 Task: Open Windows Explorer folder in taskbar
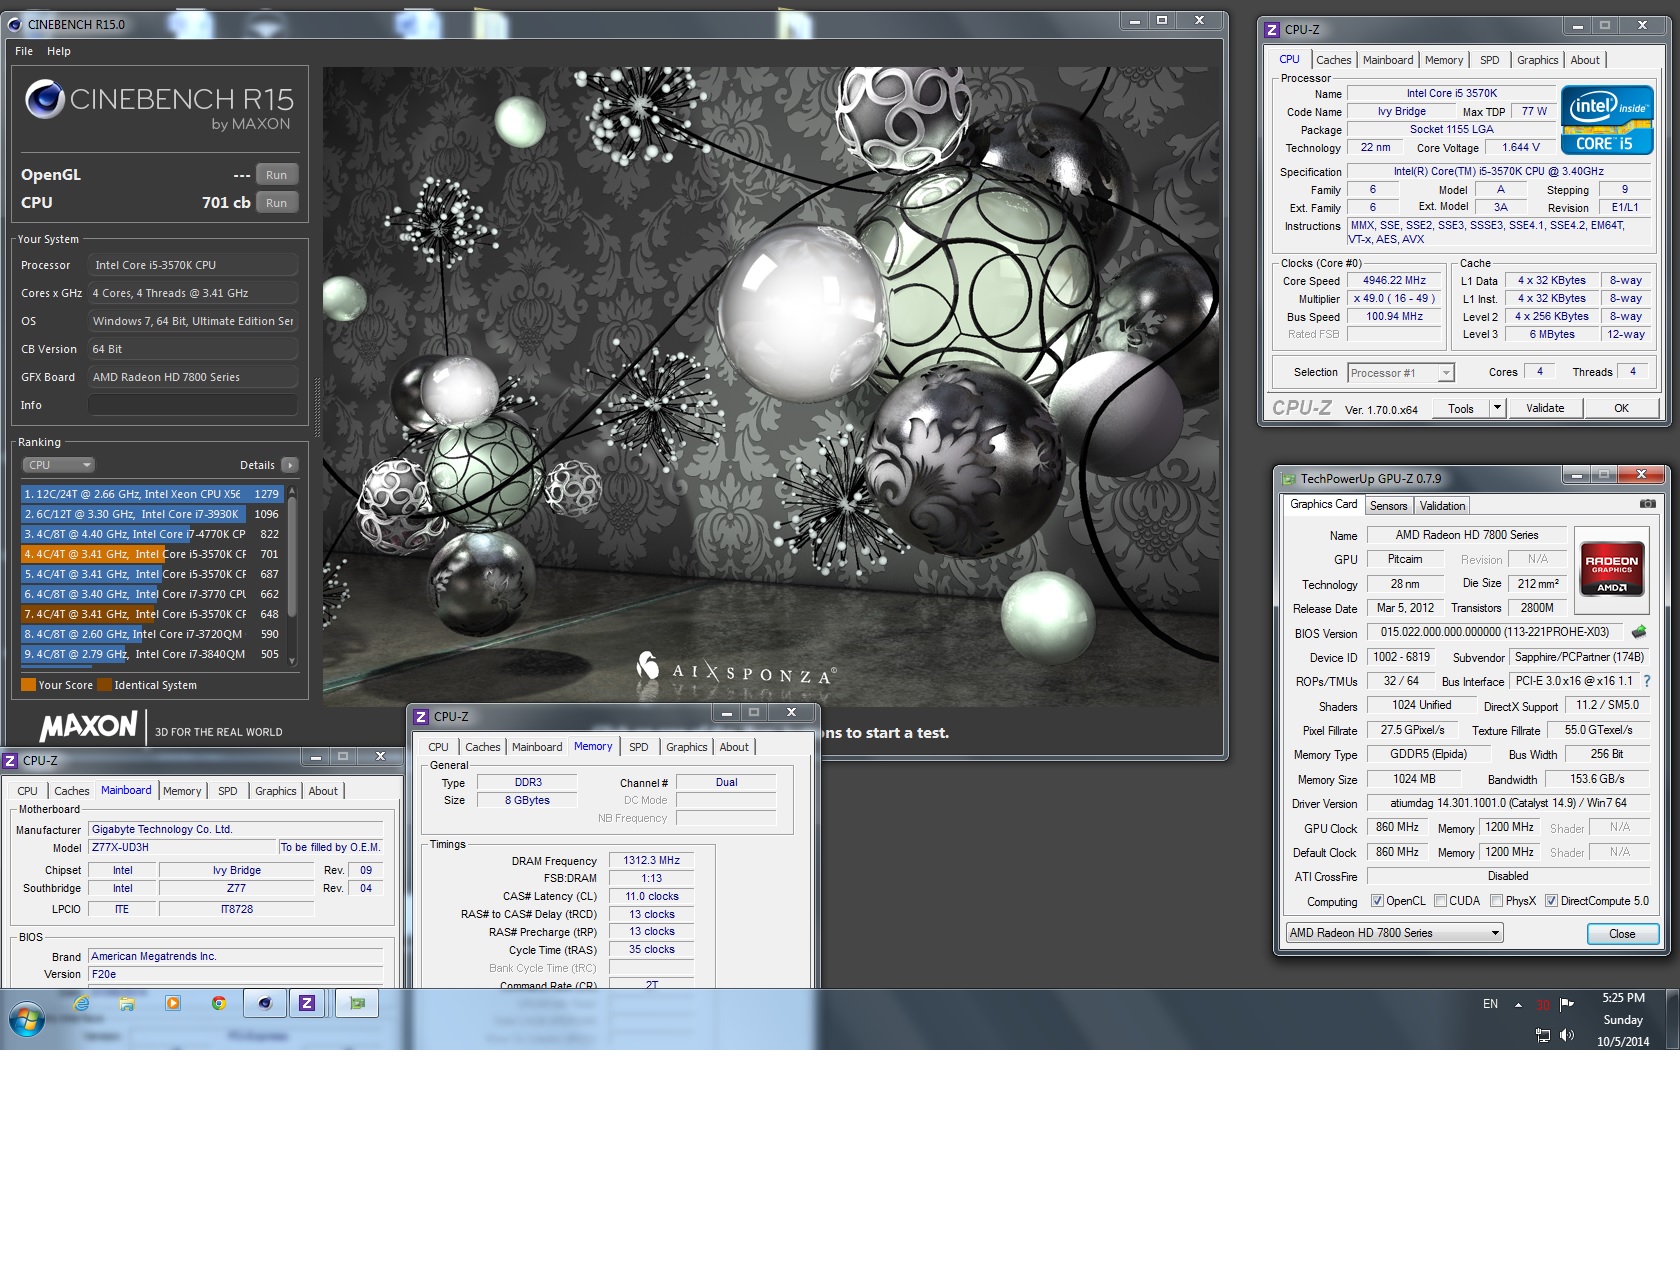click(x=127, y=1003)
